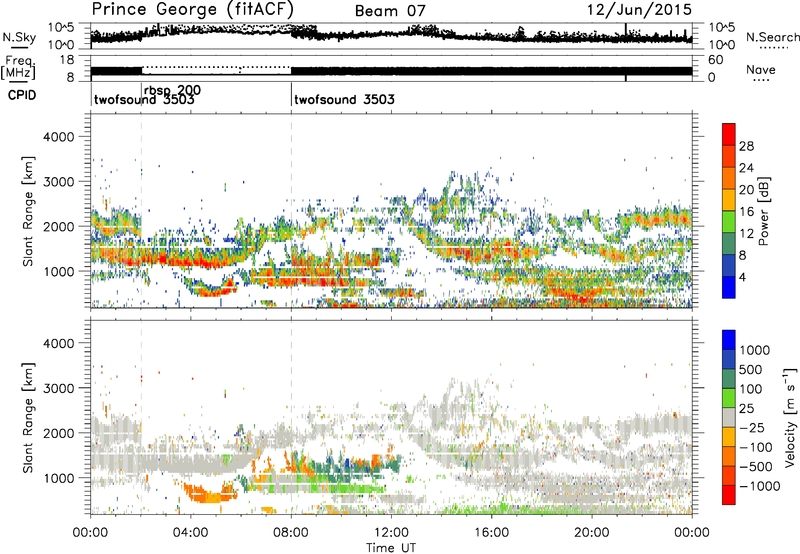The height and width of the screenshot is (554, 800).
Task: Click the 'Freq. [MHz]' axis label
Action: coord(18,69)
